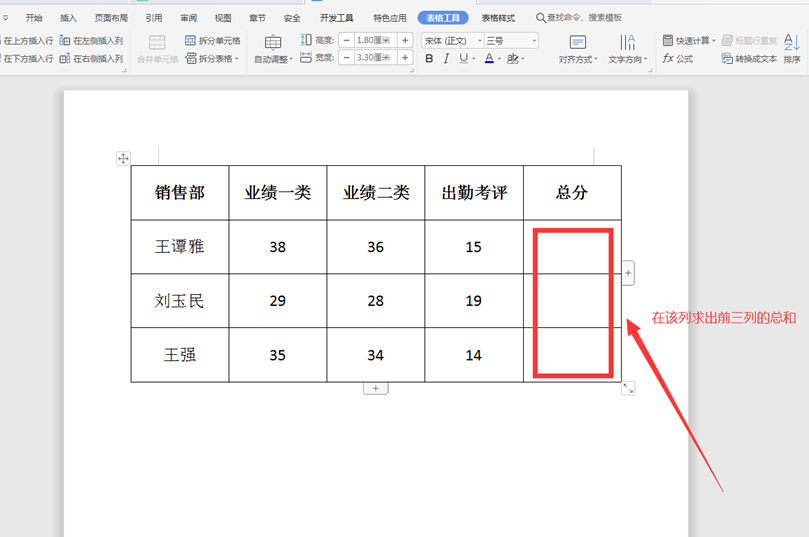Click Convert to Text button
809x537 pixels.
(x=749, y=59)
